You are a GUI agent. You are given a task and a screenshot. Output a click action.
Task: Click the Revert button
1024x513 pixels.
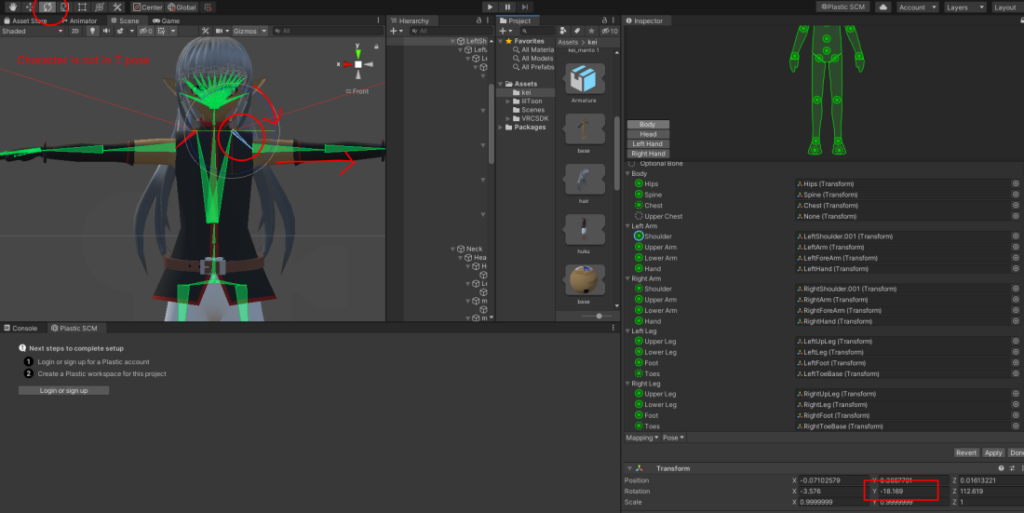(x=966, y=452)
